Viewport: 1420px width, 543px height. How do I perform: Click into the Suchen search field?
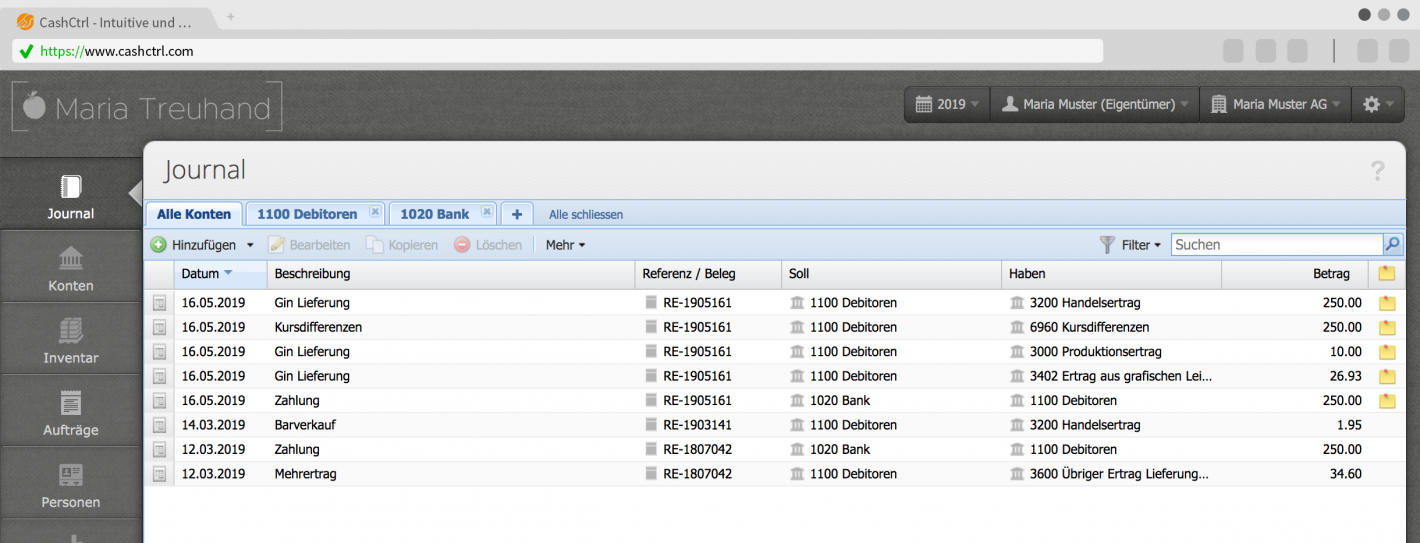pyautogui.click(x=1276, y=245)
